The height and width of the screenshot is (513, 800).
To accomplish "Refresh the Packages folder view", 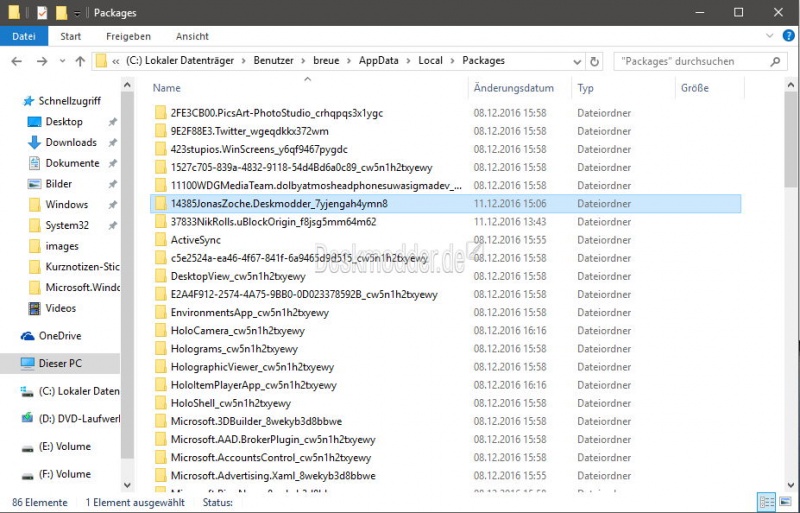I will [x=595, y=61].
